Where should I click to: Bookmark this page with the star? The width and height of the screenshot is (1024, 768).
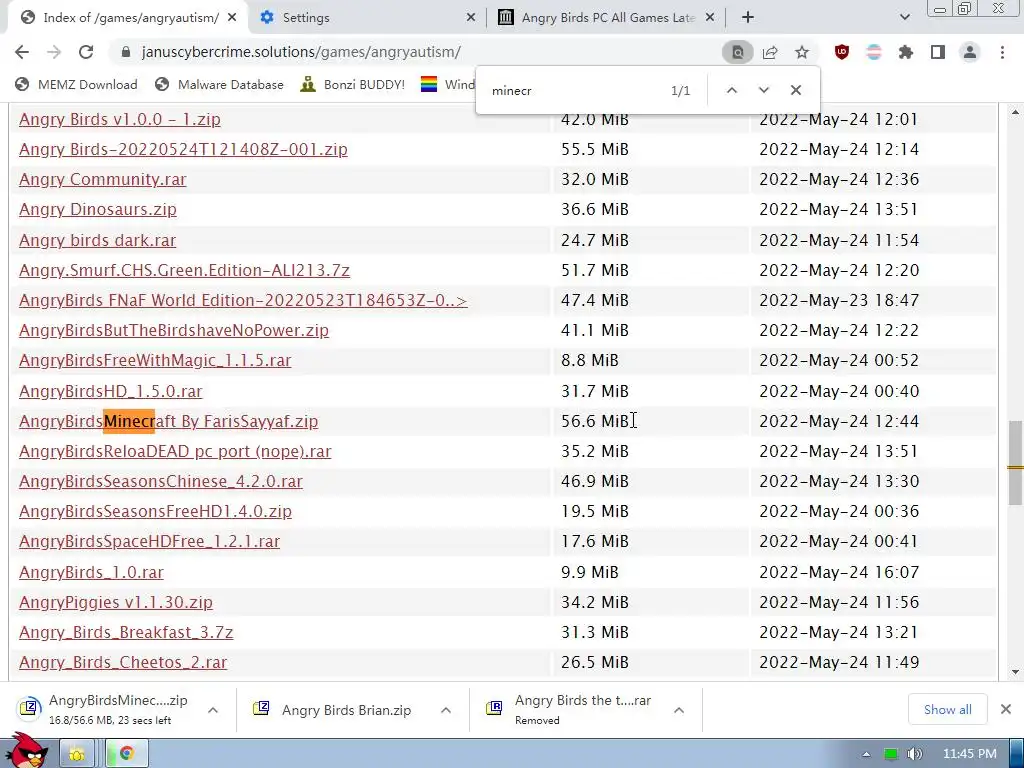coord(802,52)
